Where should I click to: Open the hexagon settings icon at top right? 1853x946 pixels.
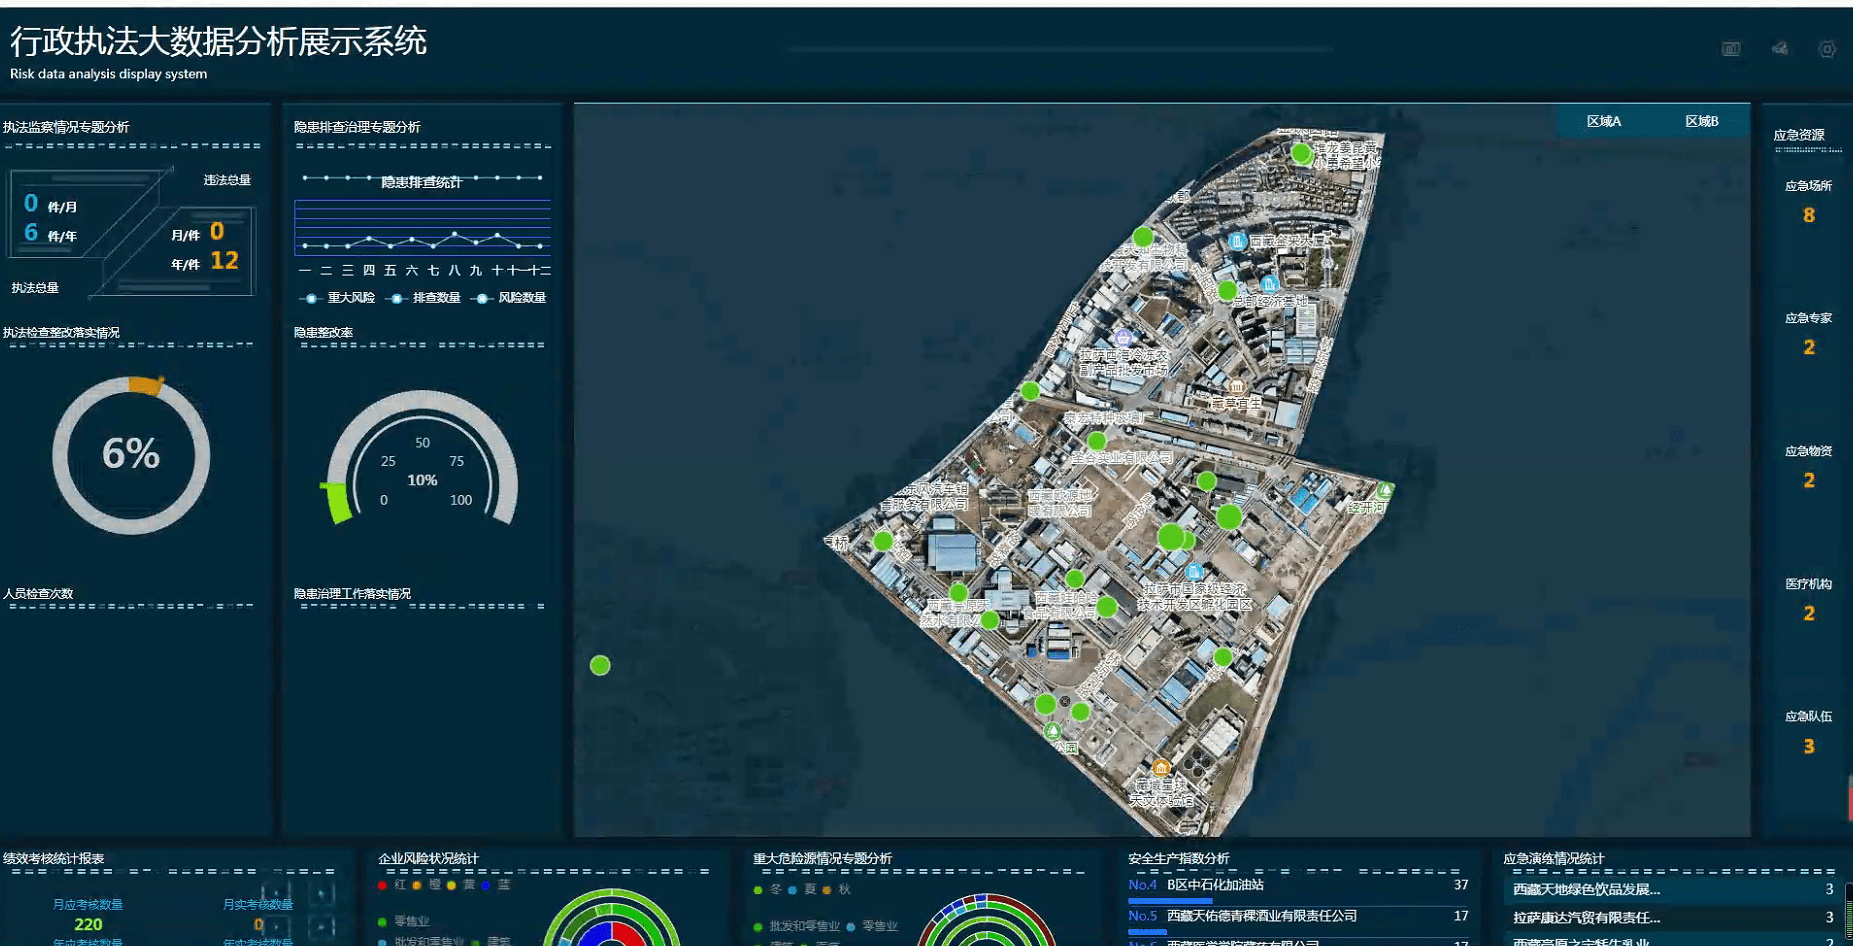tap(1827, 49)
